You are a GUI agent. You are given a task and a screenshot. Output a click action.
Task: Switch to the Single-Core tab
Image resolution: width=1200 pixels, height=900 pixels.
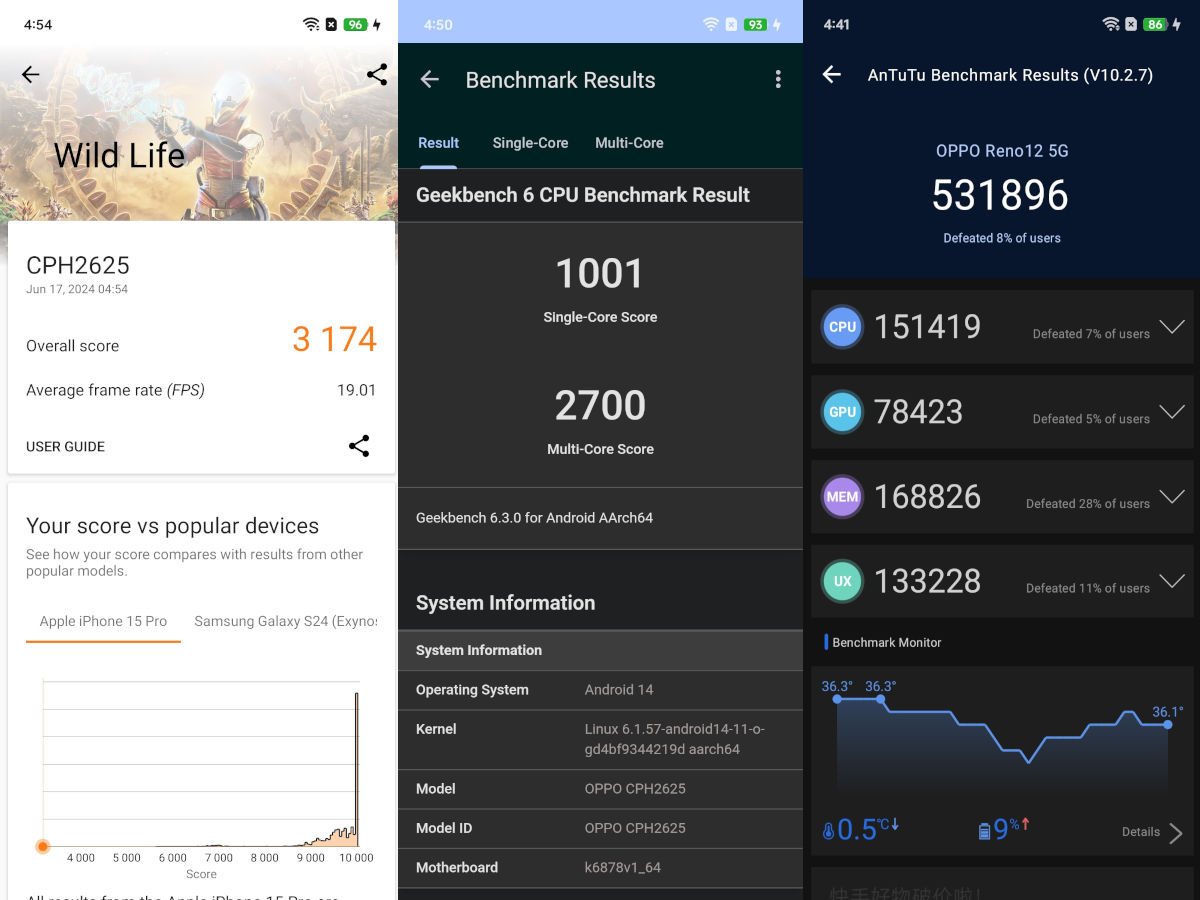click(530, 143)
